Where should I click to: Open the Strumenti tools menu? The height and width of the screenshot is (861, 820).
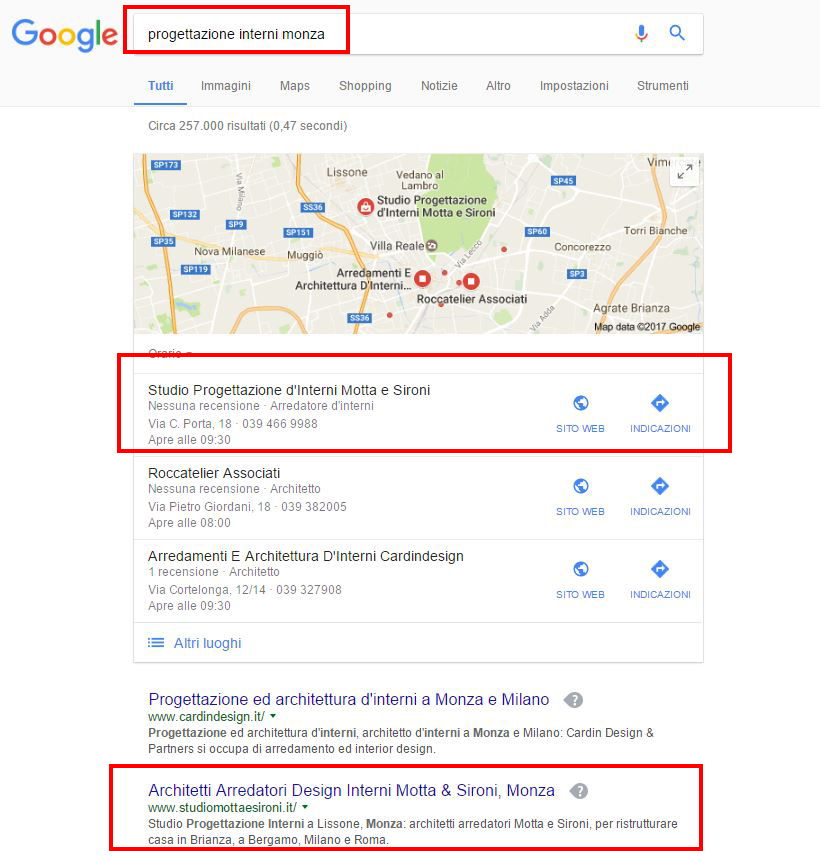662,86
